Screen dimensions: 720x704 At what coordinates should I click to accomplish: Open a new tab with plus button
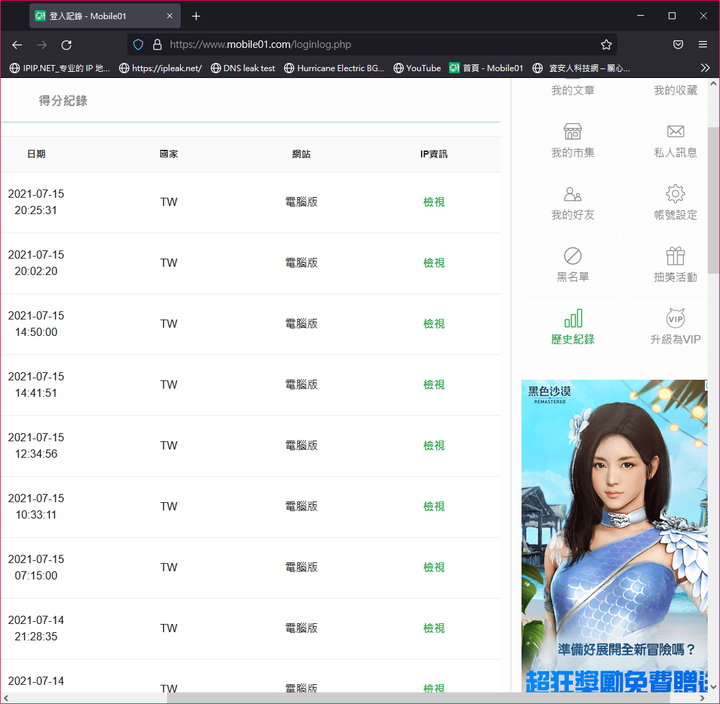pyautogui.click(x=196, y=16)
